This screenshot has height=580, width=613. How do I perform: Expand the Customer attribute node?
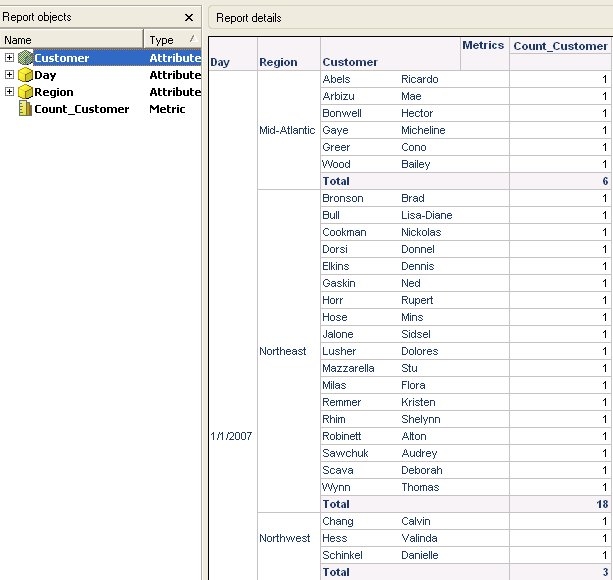(9, 58)
